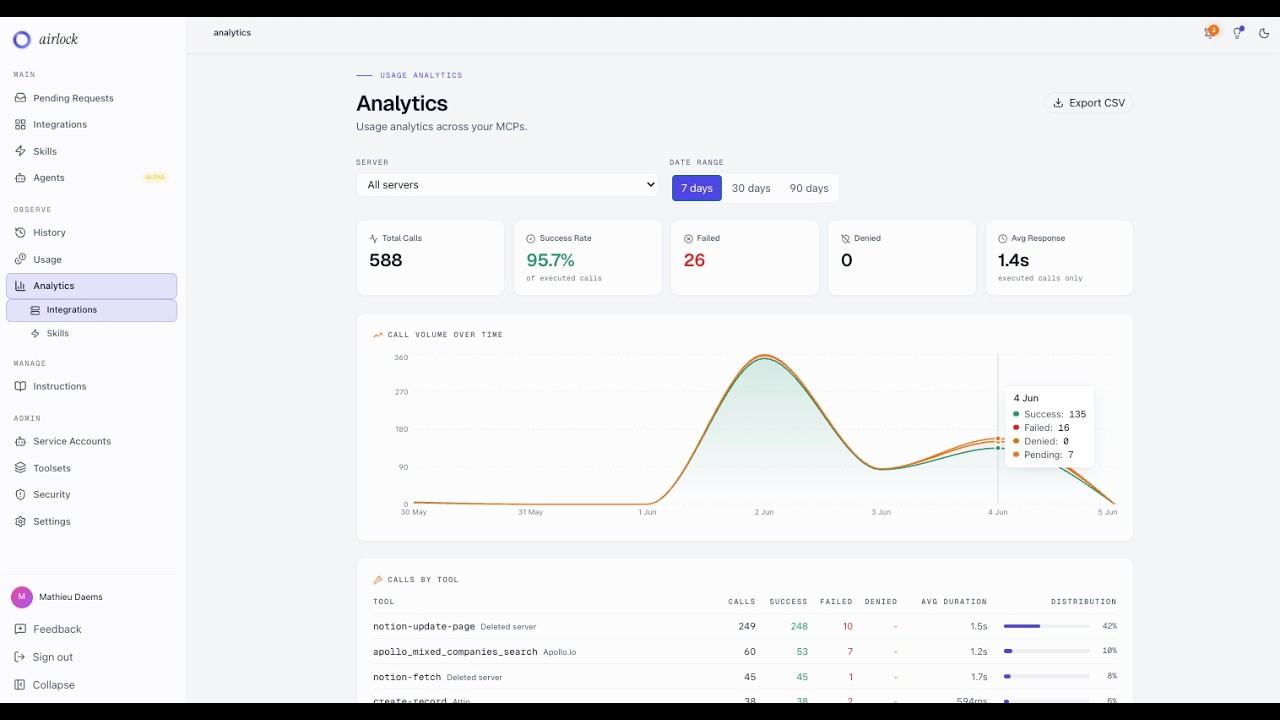Open the All servers dropdown
This screenshot has width=1280, height=720.
(x=508, y=185)
